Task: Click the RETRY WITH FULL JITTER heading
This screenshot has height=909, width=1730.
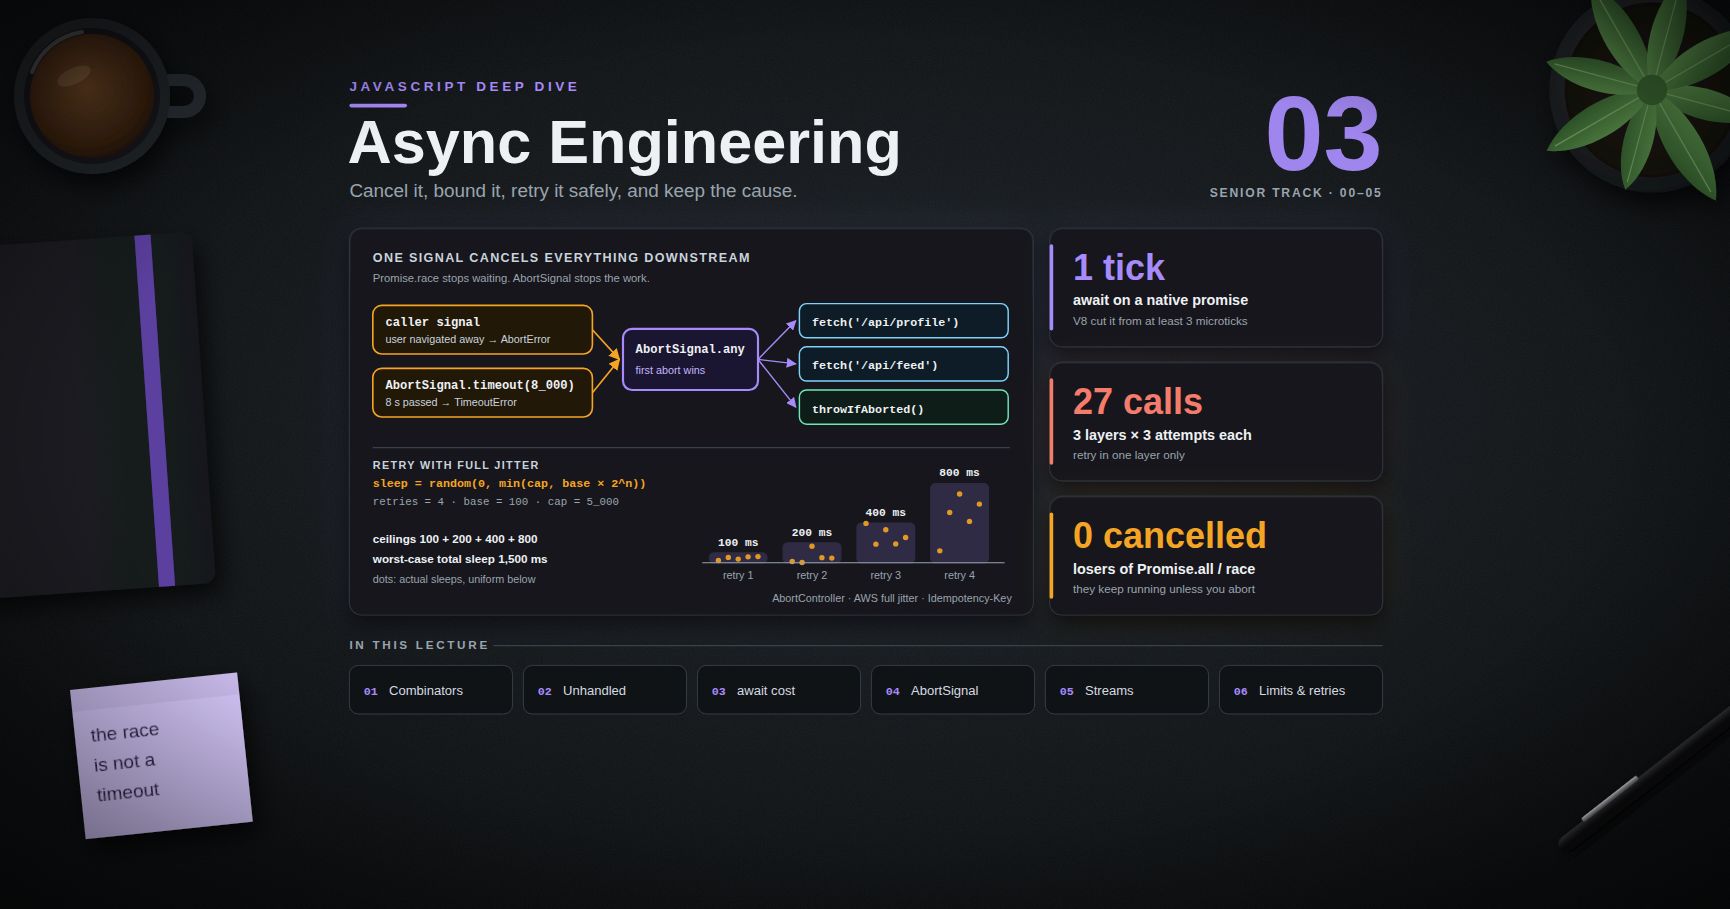Action: pyautogui.click(x=455, y=465)
